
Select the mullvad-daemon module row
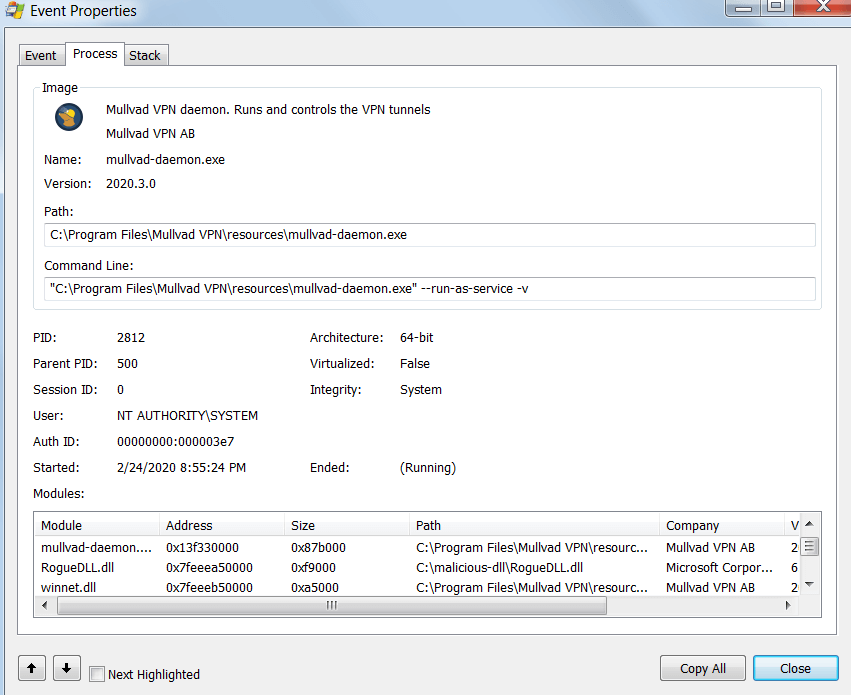pyautogui.click(x=417, y=547)
